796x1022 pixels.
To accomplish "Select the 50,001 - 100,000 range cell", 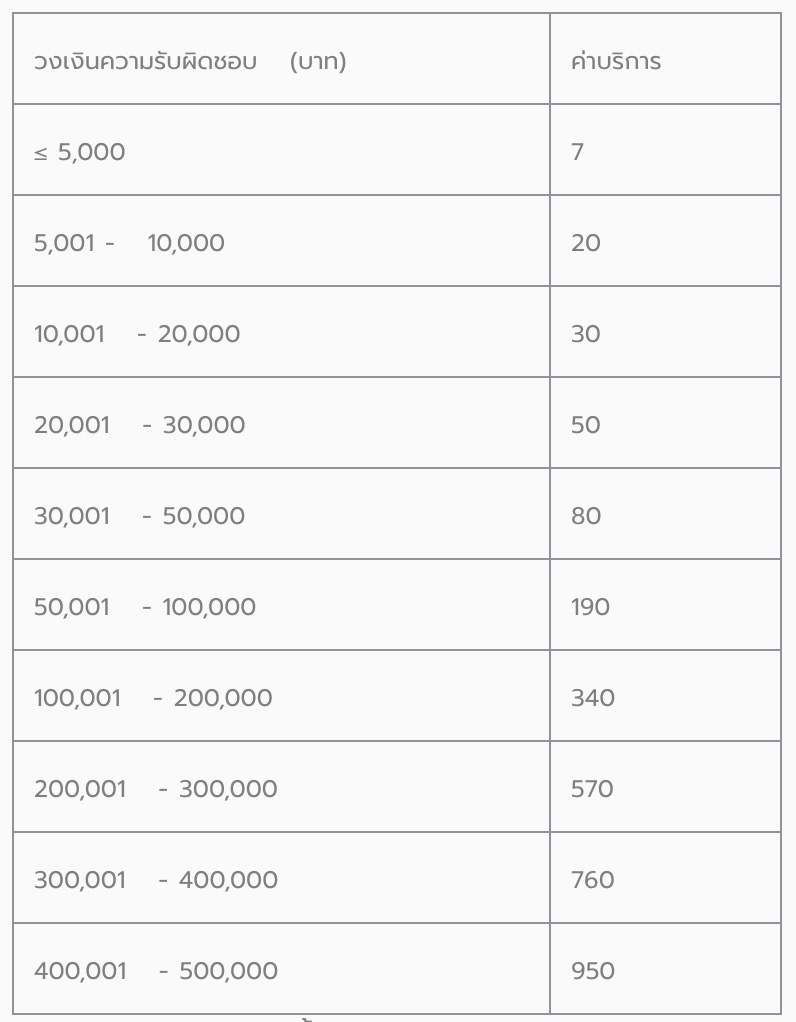I will 145,607.
